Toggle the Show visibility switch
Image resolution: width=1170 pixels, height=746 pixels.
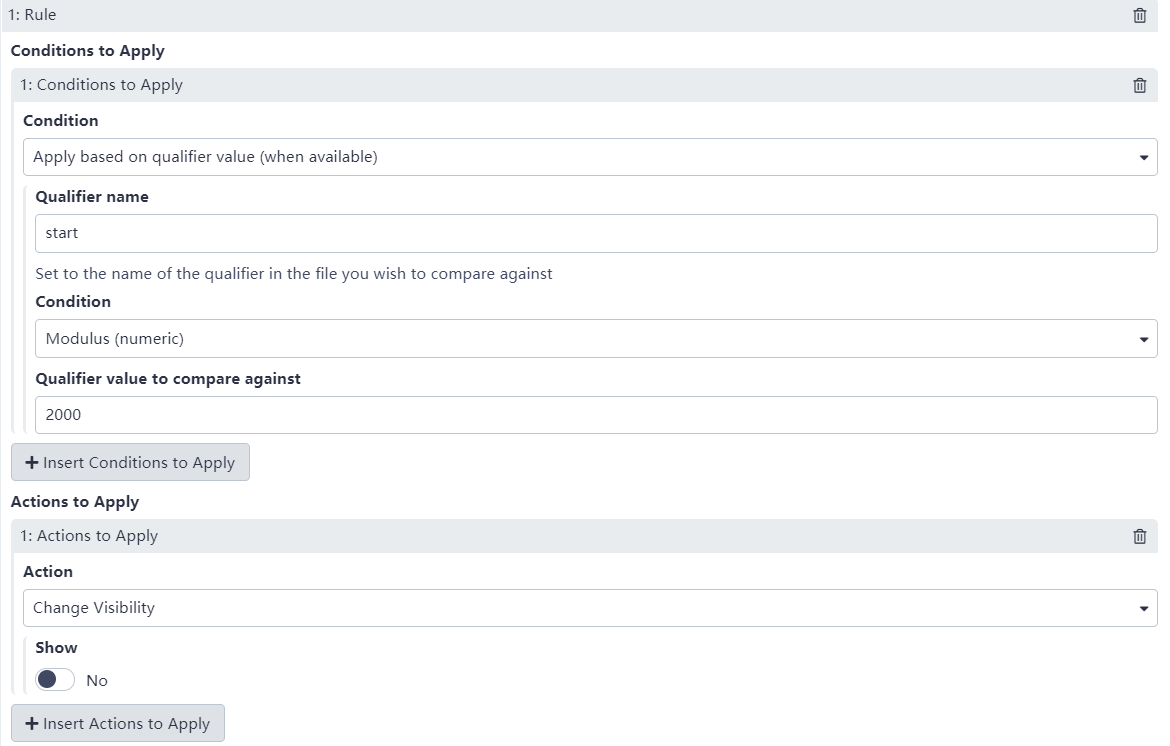coord(55,680)
